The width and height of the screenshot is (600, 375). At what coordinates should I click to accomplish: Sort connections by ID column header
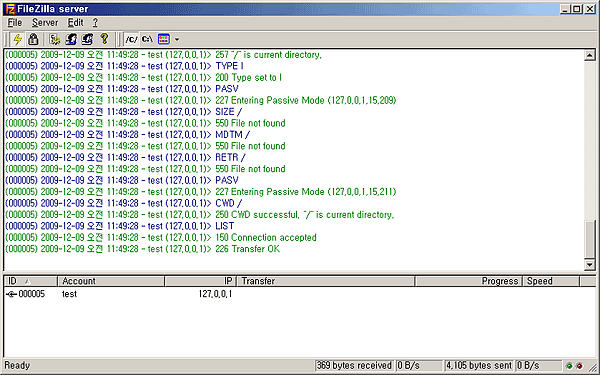coord(31,281)
